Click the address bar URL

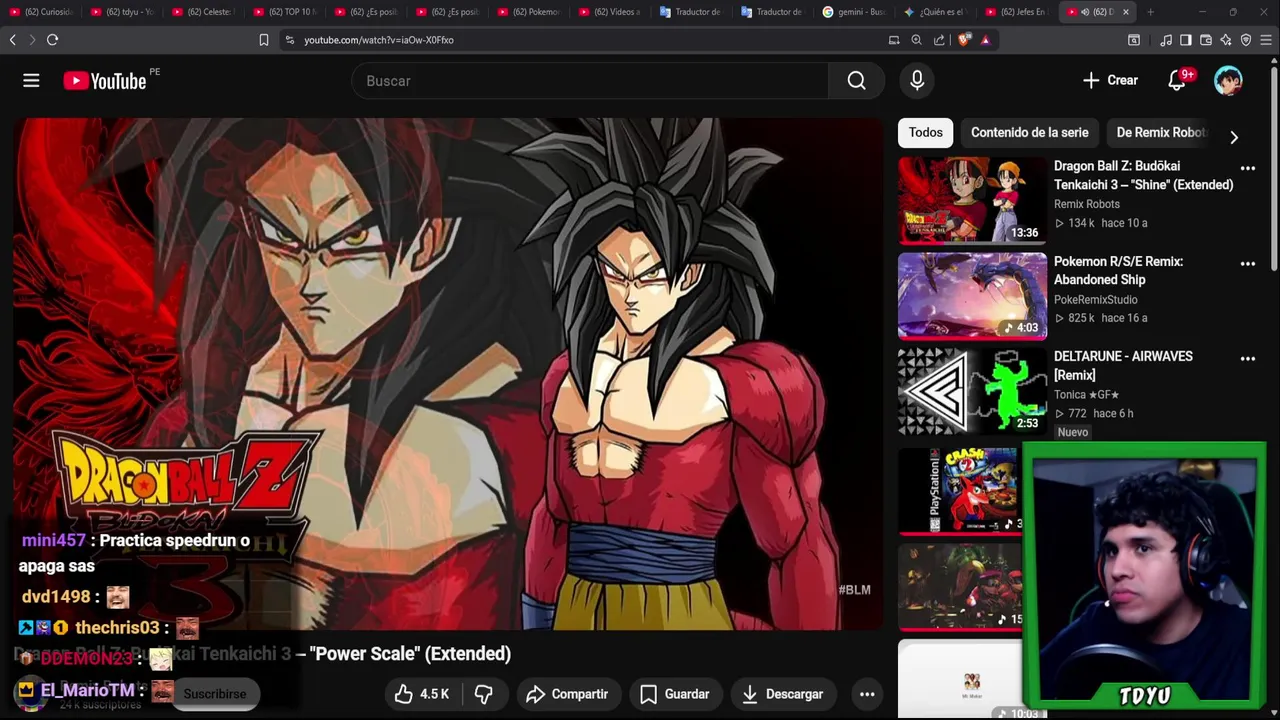click(x=379, y=40)
